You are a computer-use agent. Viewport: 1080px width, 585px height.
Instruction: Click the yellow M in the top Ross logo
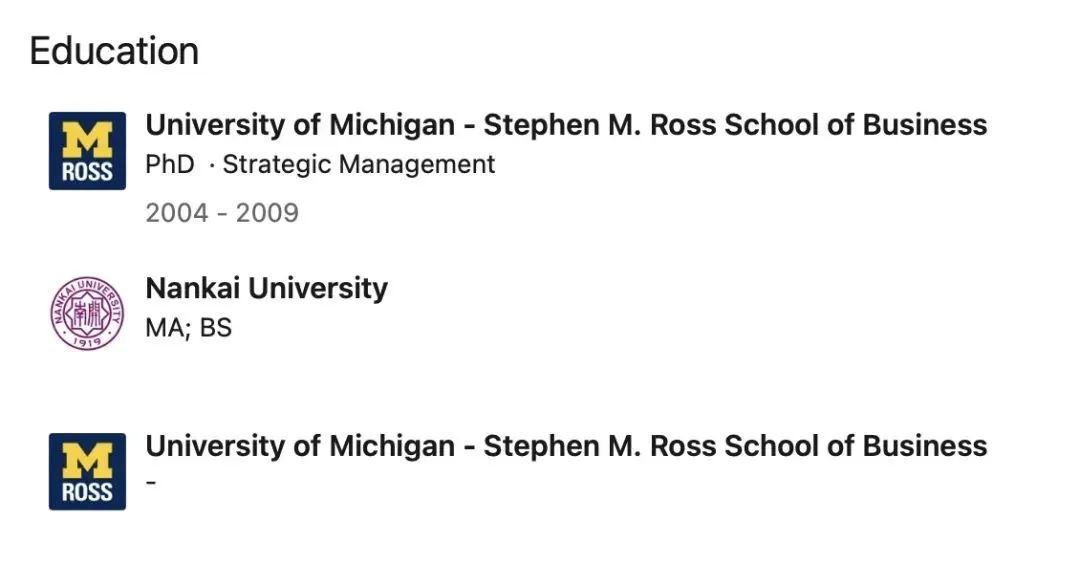coord(87,139)
